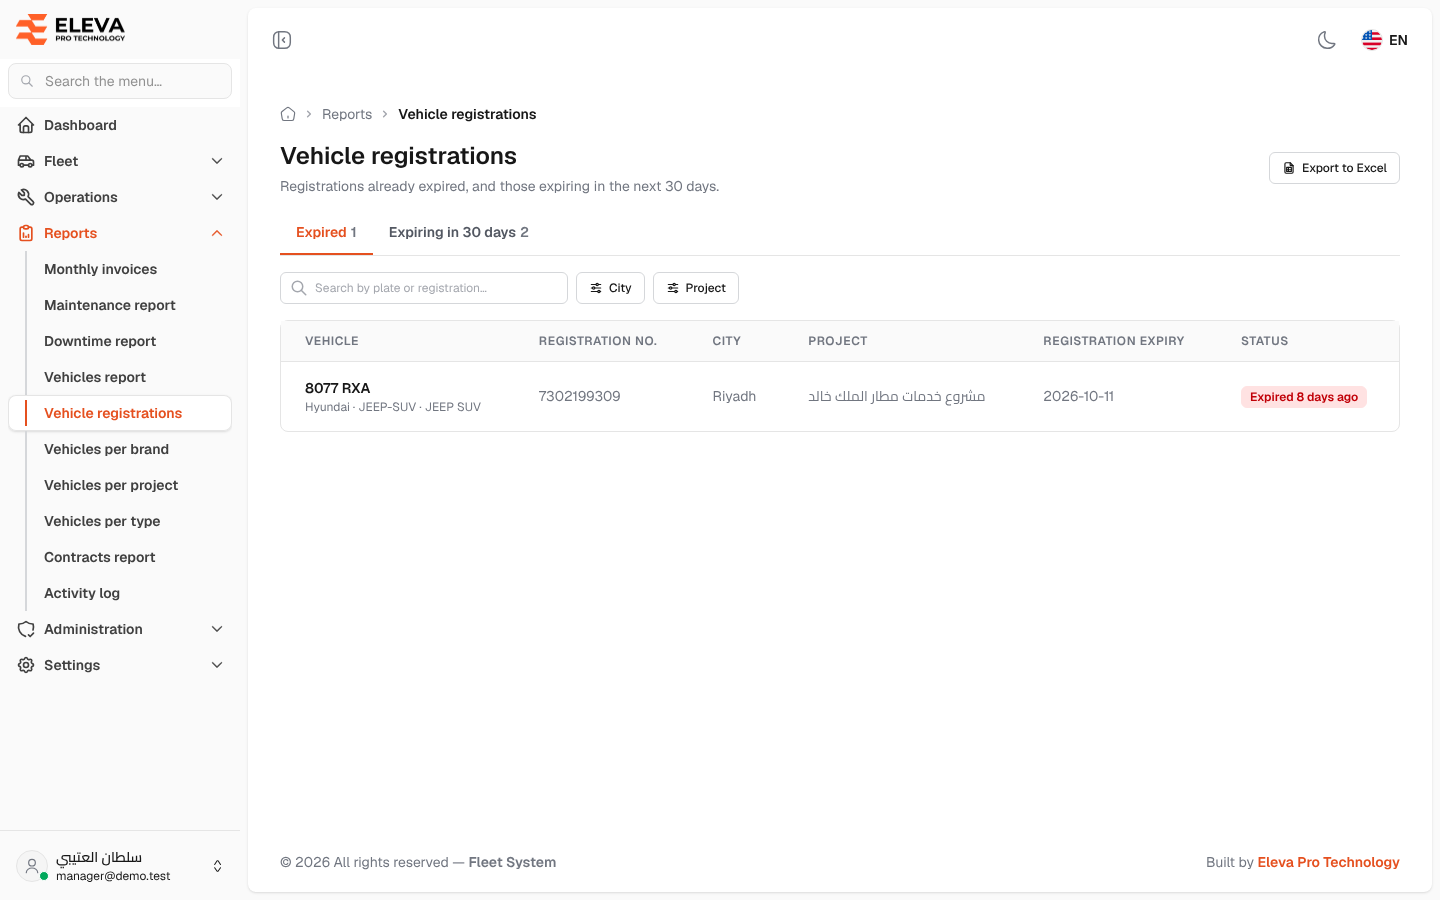
Task: Export the table to Excel
Action: 1334,168
